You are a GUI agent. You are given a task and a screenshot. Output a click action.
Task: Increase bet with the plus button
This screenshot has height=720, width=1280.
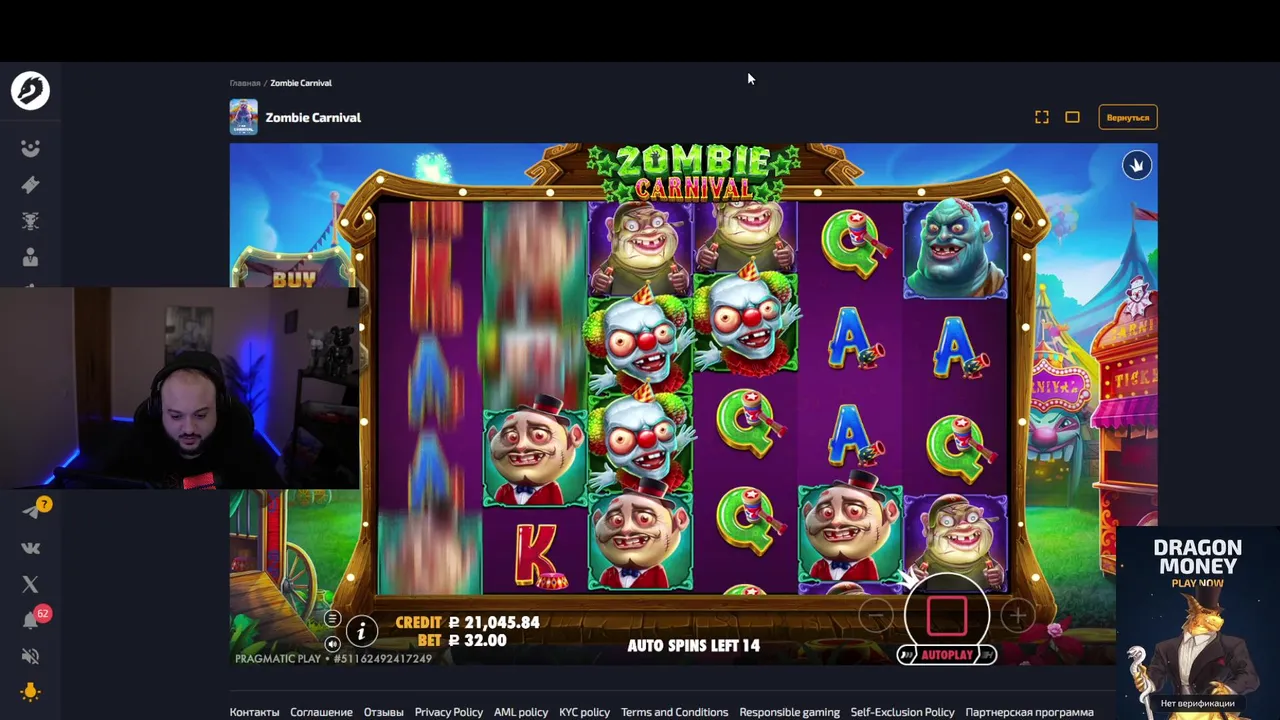pyautogui.click(x=1017, y=616)
